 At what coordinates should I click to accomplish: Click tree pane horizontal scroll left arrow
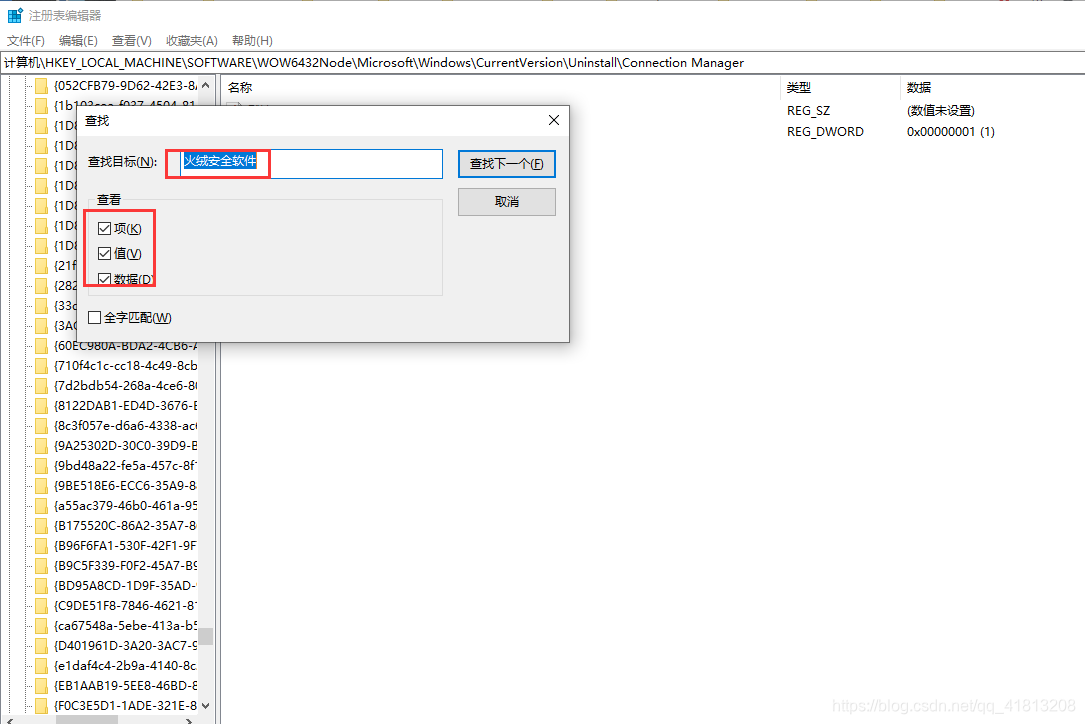[x=10, y=721]
